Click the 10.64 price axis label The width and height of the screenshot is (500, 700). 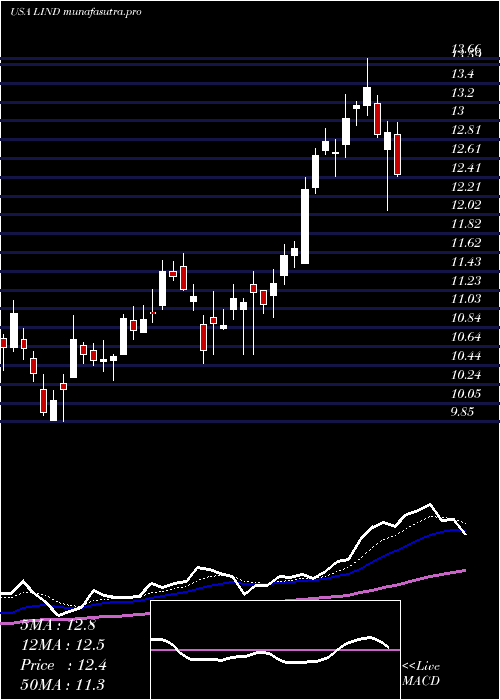tap(466, 337)
